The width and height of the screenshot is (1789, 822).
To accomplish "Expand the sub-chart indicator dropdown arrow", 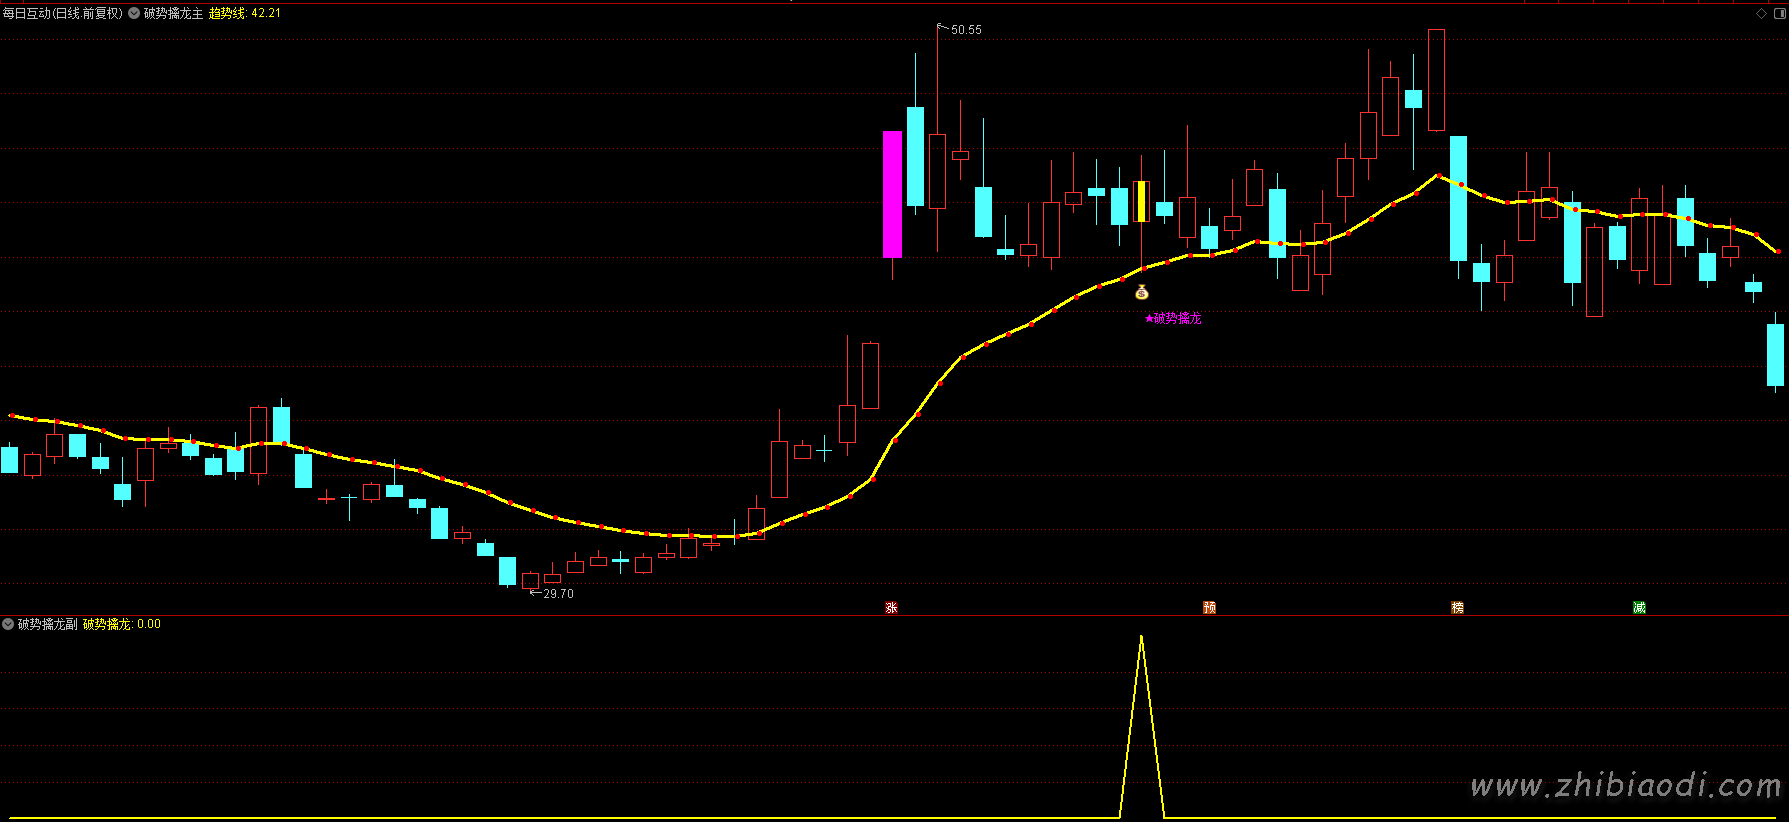I will 8,624.
